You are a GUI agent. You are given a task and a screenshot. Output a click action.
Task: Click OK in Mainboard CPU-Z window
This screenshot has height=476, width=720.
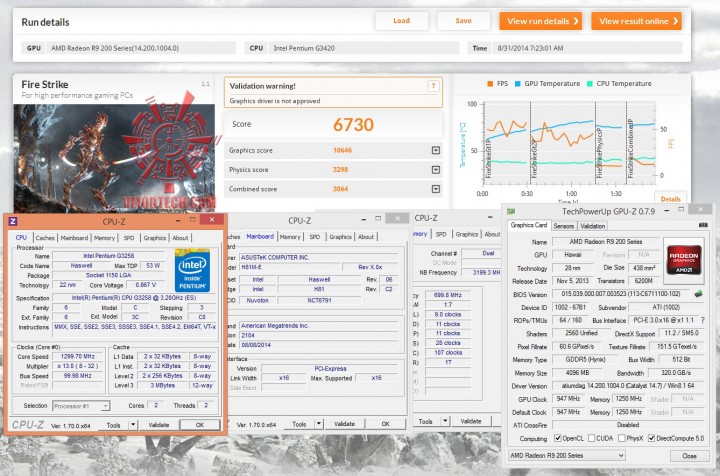coord(385,424)
